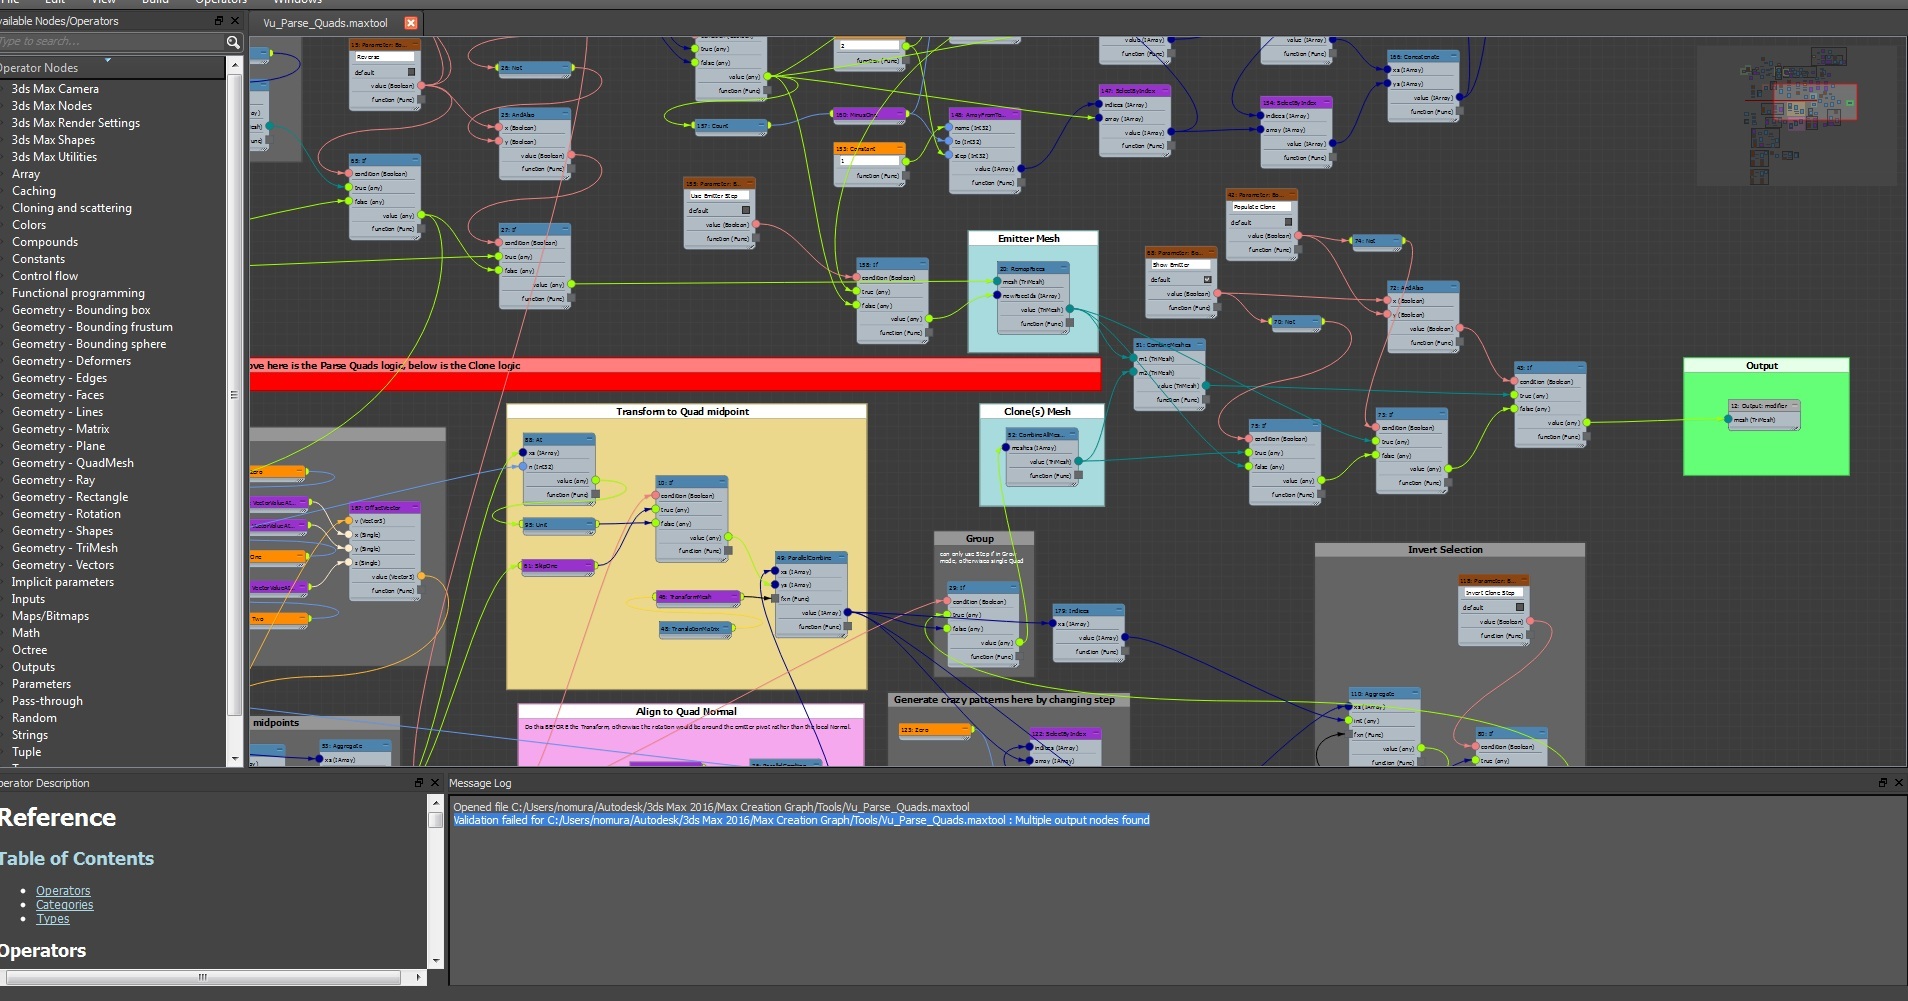Click the operator list scroll-up arrow
The image size is (1908, 1001).
[235, 65]
